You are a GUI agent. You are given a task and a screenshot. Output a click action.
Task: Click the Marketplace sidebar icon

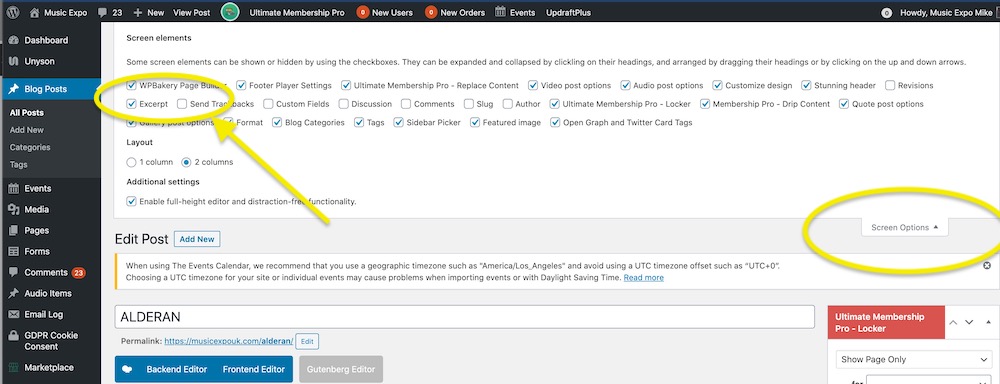point(14,367)
